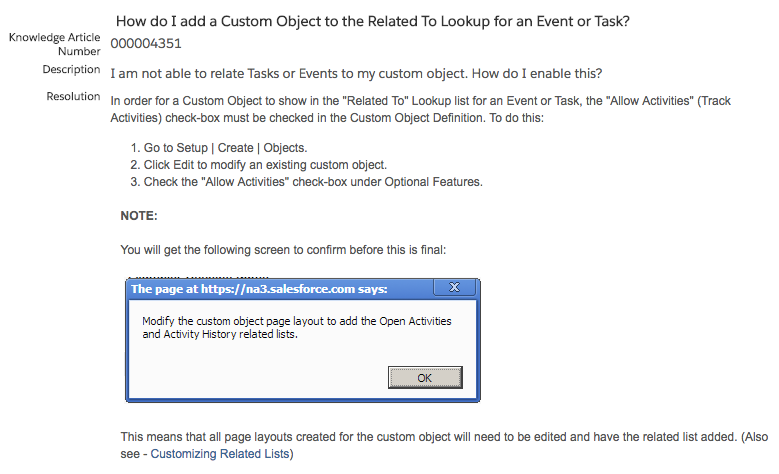The height and width of the screenshot is (474, 779).
Task: Click the OK button in dialog
Action: [x=425, y=378]
